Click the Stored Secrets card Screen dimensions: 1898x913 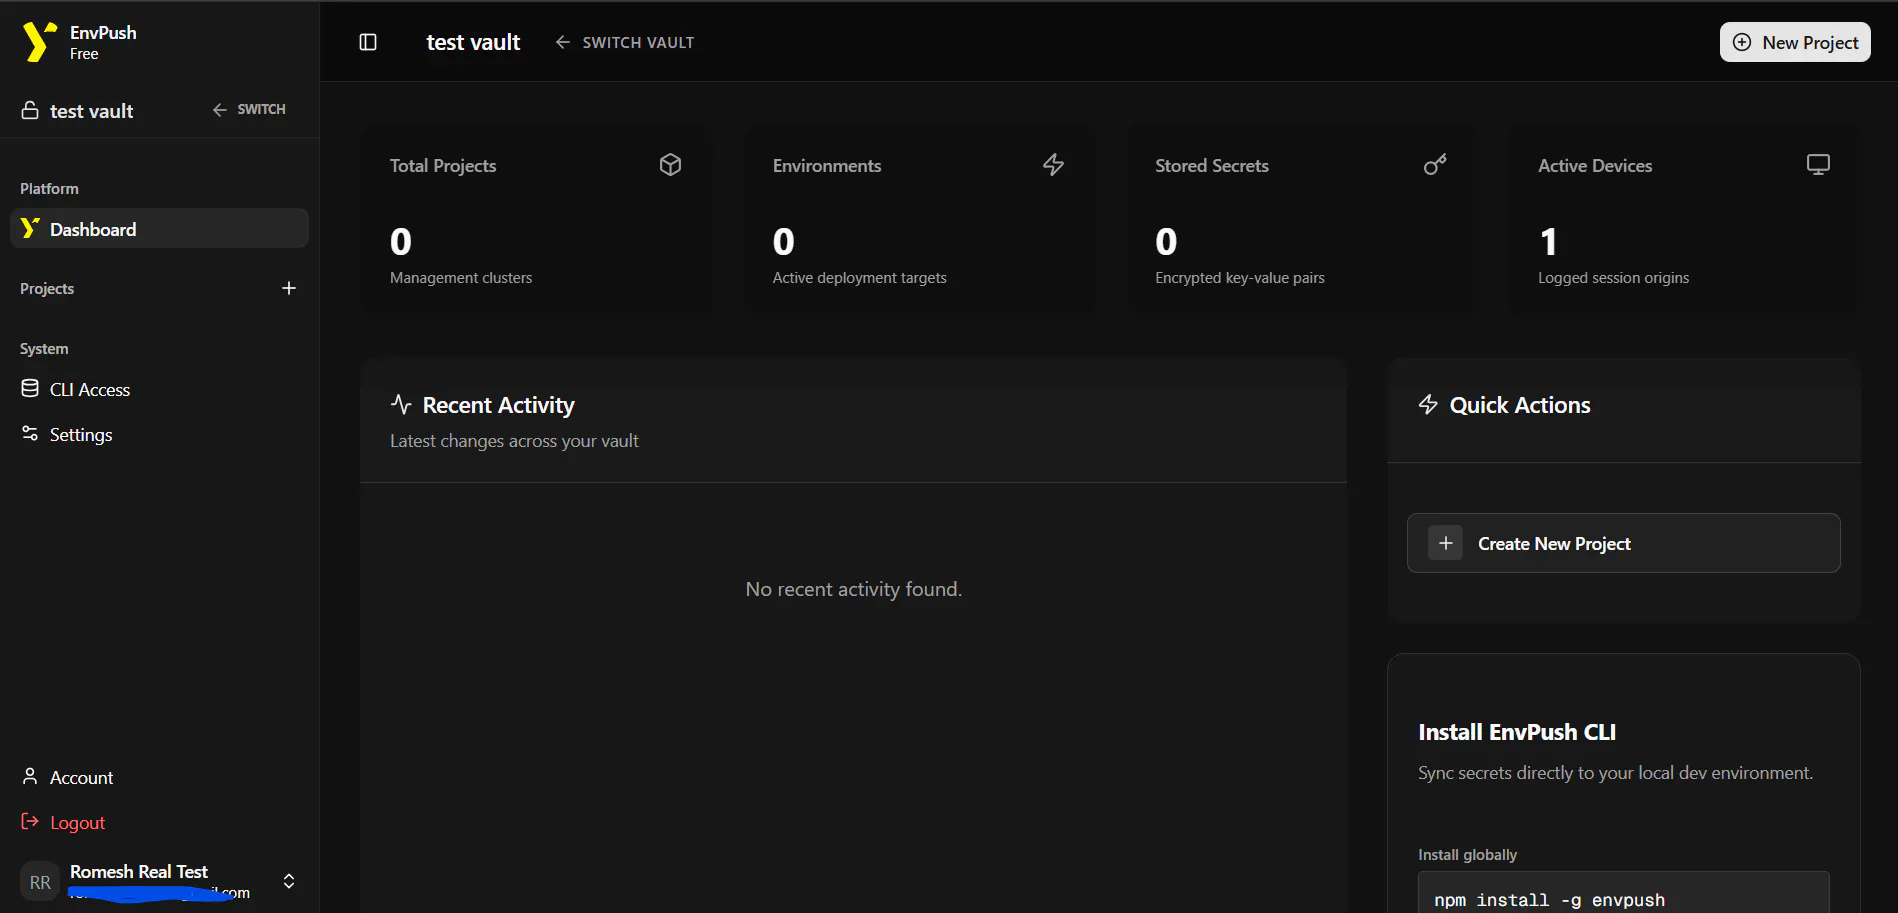[1302, 221]
